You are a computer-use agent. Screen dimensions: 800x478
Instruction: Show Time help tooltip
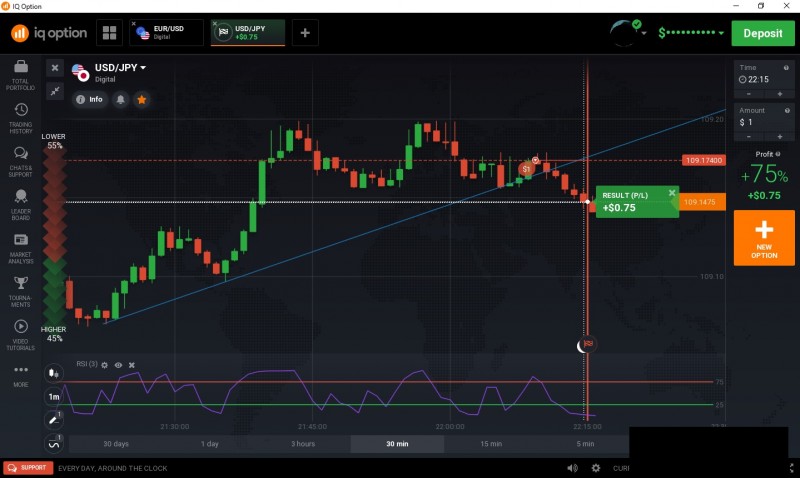coord(786,67)
